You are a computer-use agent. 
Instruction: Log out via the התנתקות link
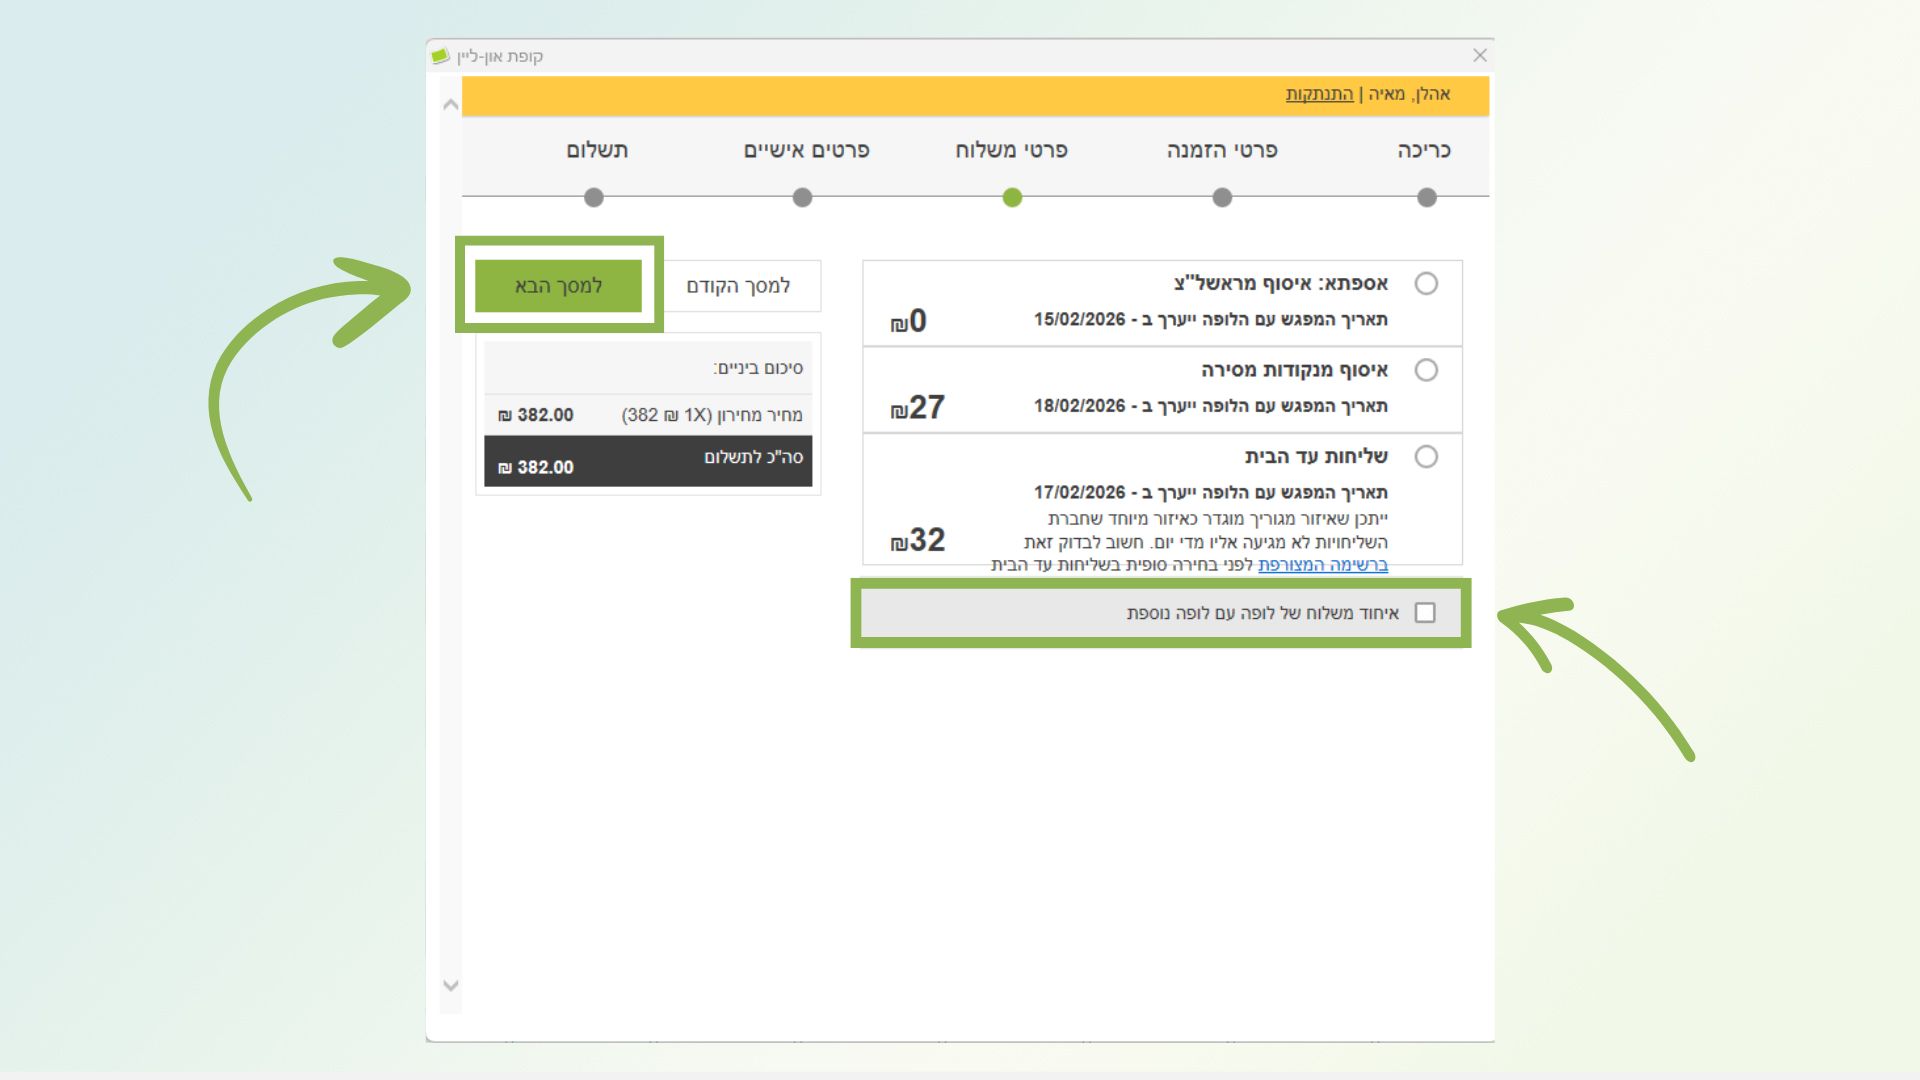pyautogui.click(x=1319, y=94)
